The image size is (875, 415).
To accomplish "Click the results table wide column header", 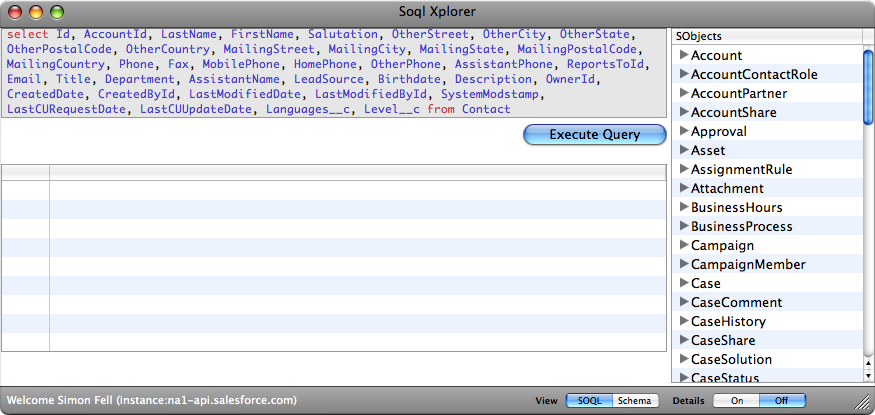I will 358,172.
